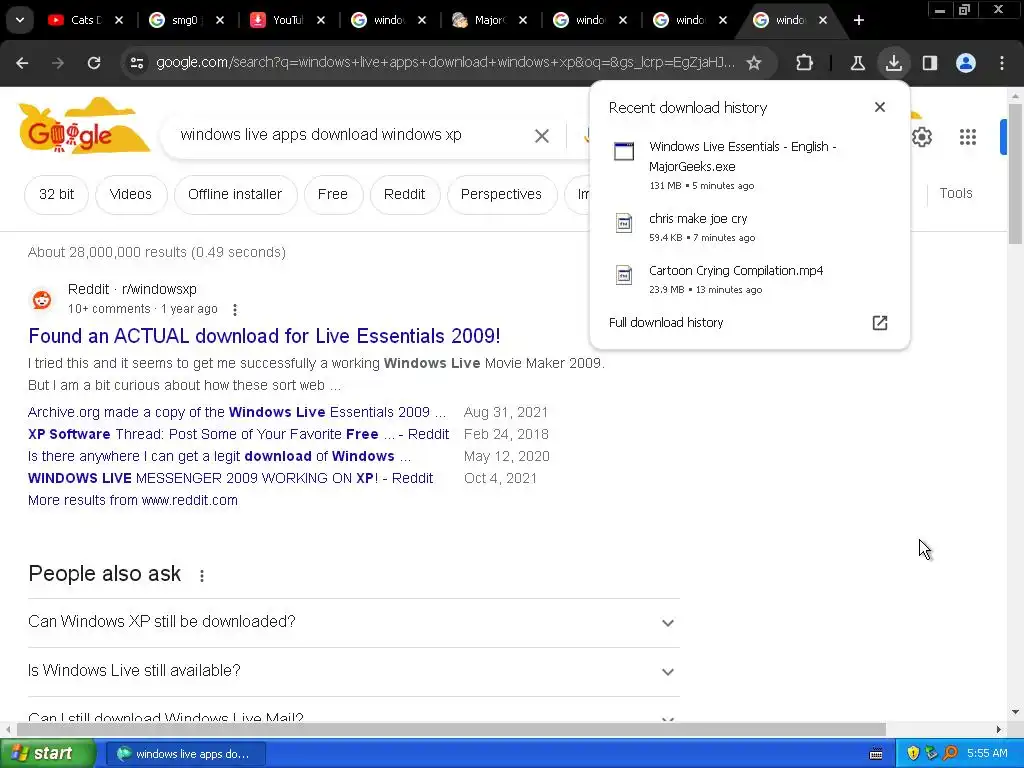
Task: Click the system clock 5:55 AM
Action: point(987,754)
